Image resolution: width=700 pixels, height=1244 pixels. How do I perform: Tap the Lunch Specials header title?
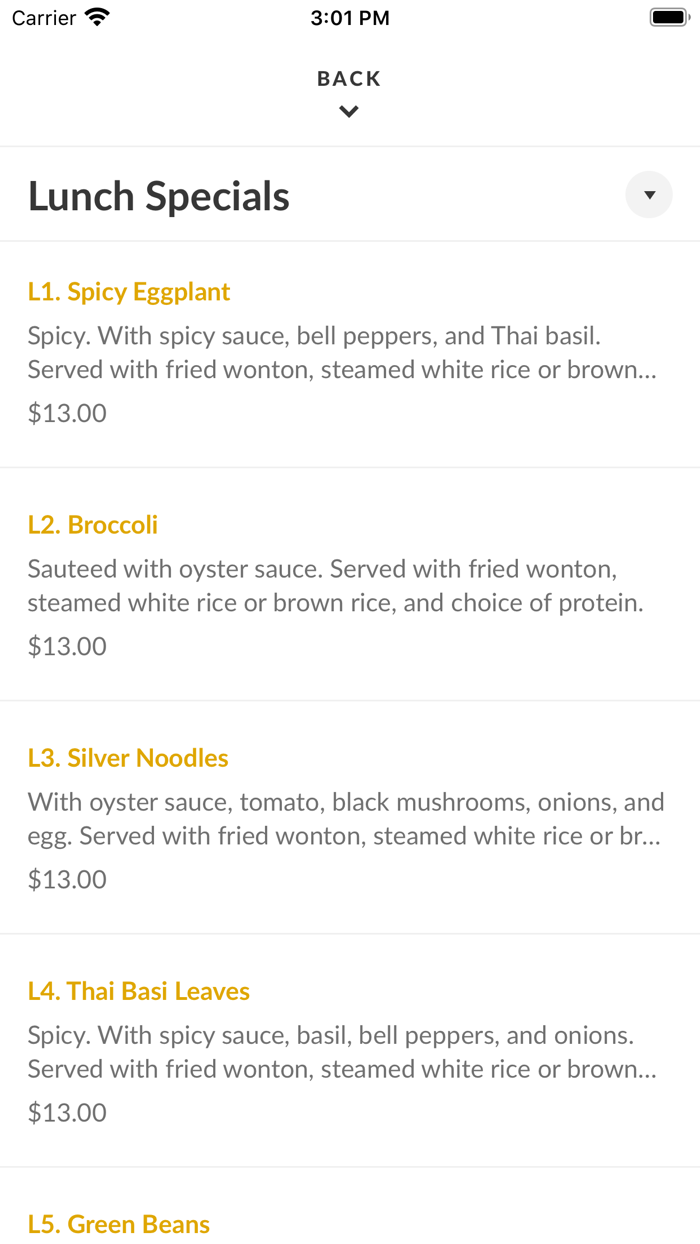pos(158,196)
